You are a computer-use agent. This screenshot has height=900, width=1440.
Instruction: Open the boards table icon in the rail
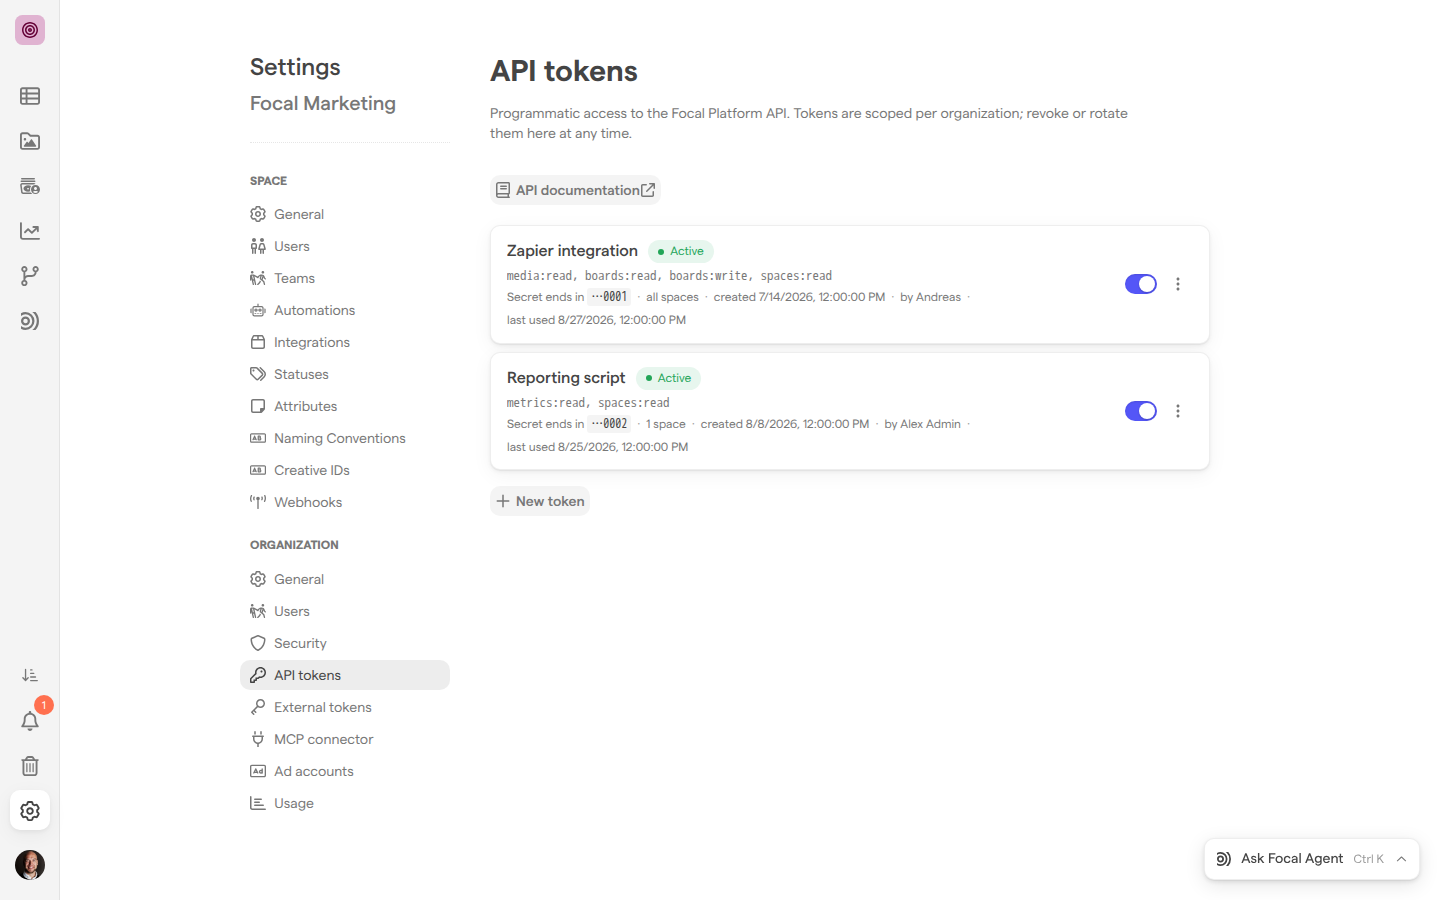[x=30, y=96]
